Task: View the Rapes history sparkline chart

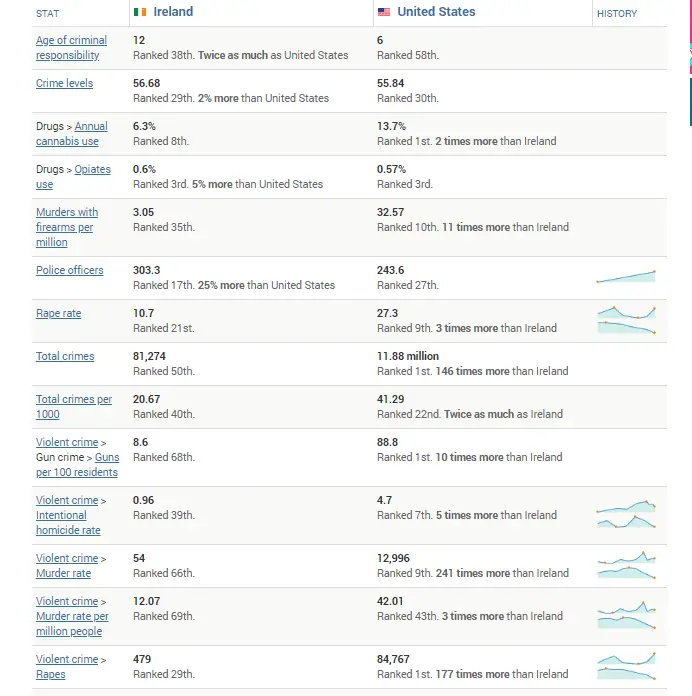Action: pos(626,666)
